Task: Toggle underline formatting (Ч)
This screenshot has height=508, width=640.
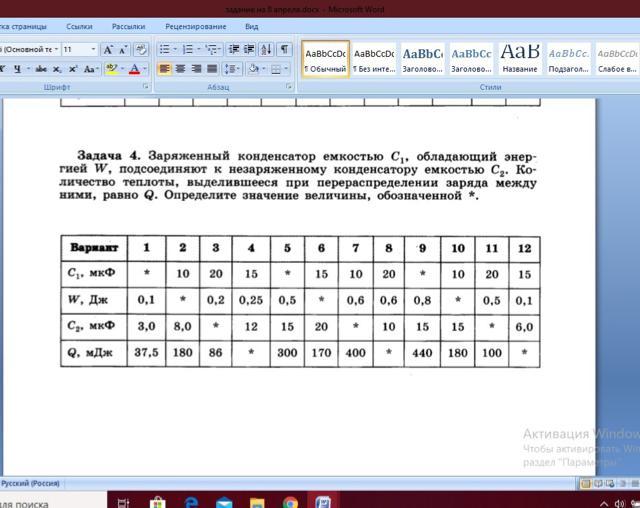Action: (x=18, y=69)
